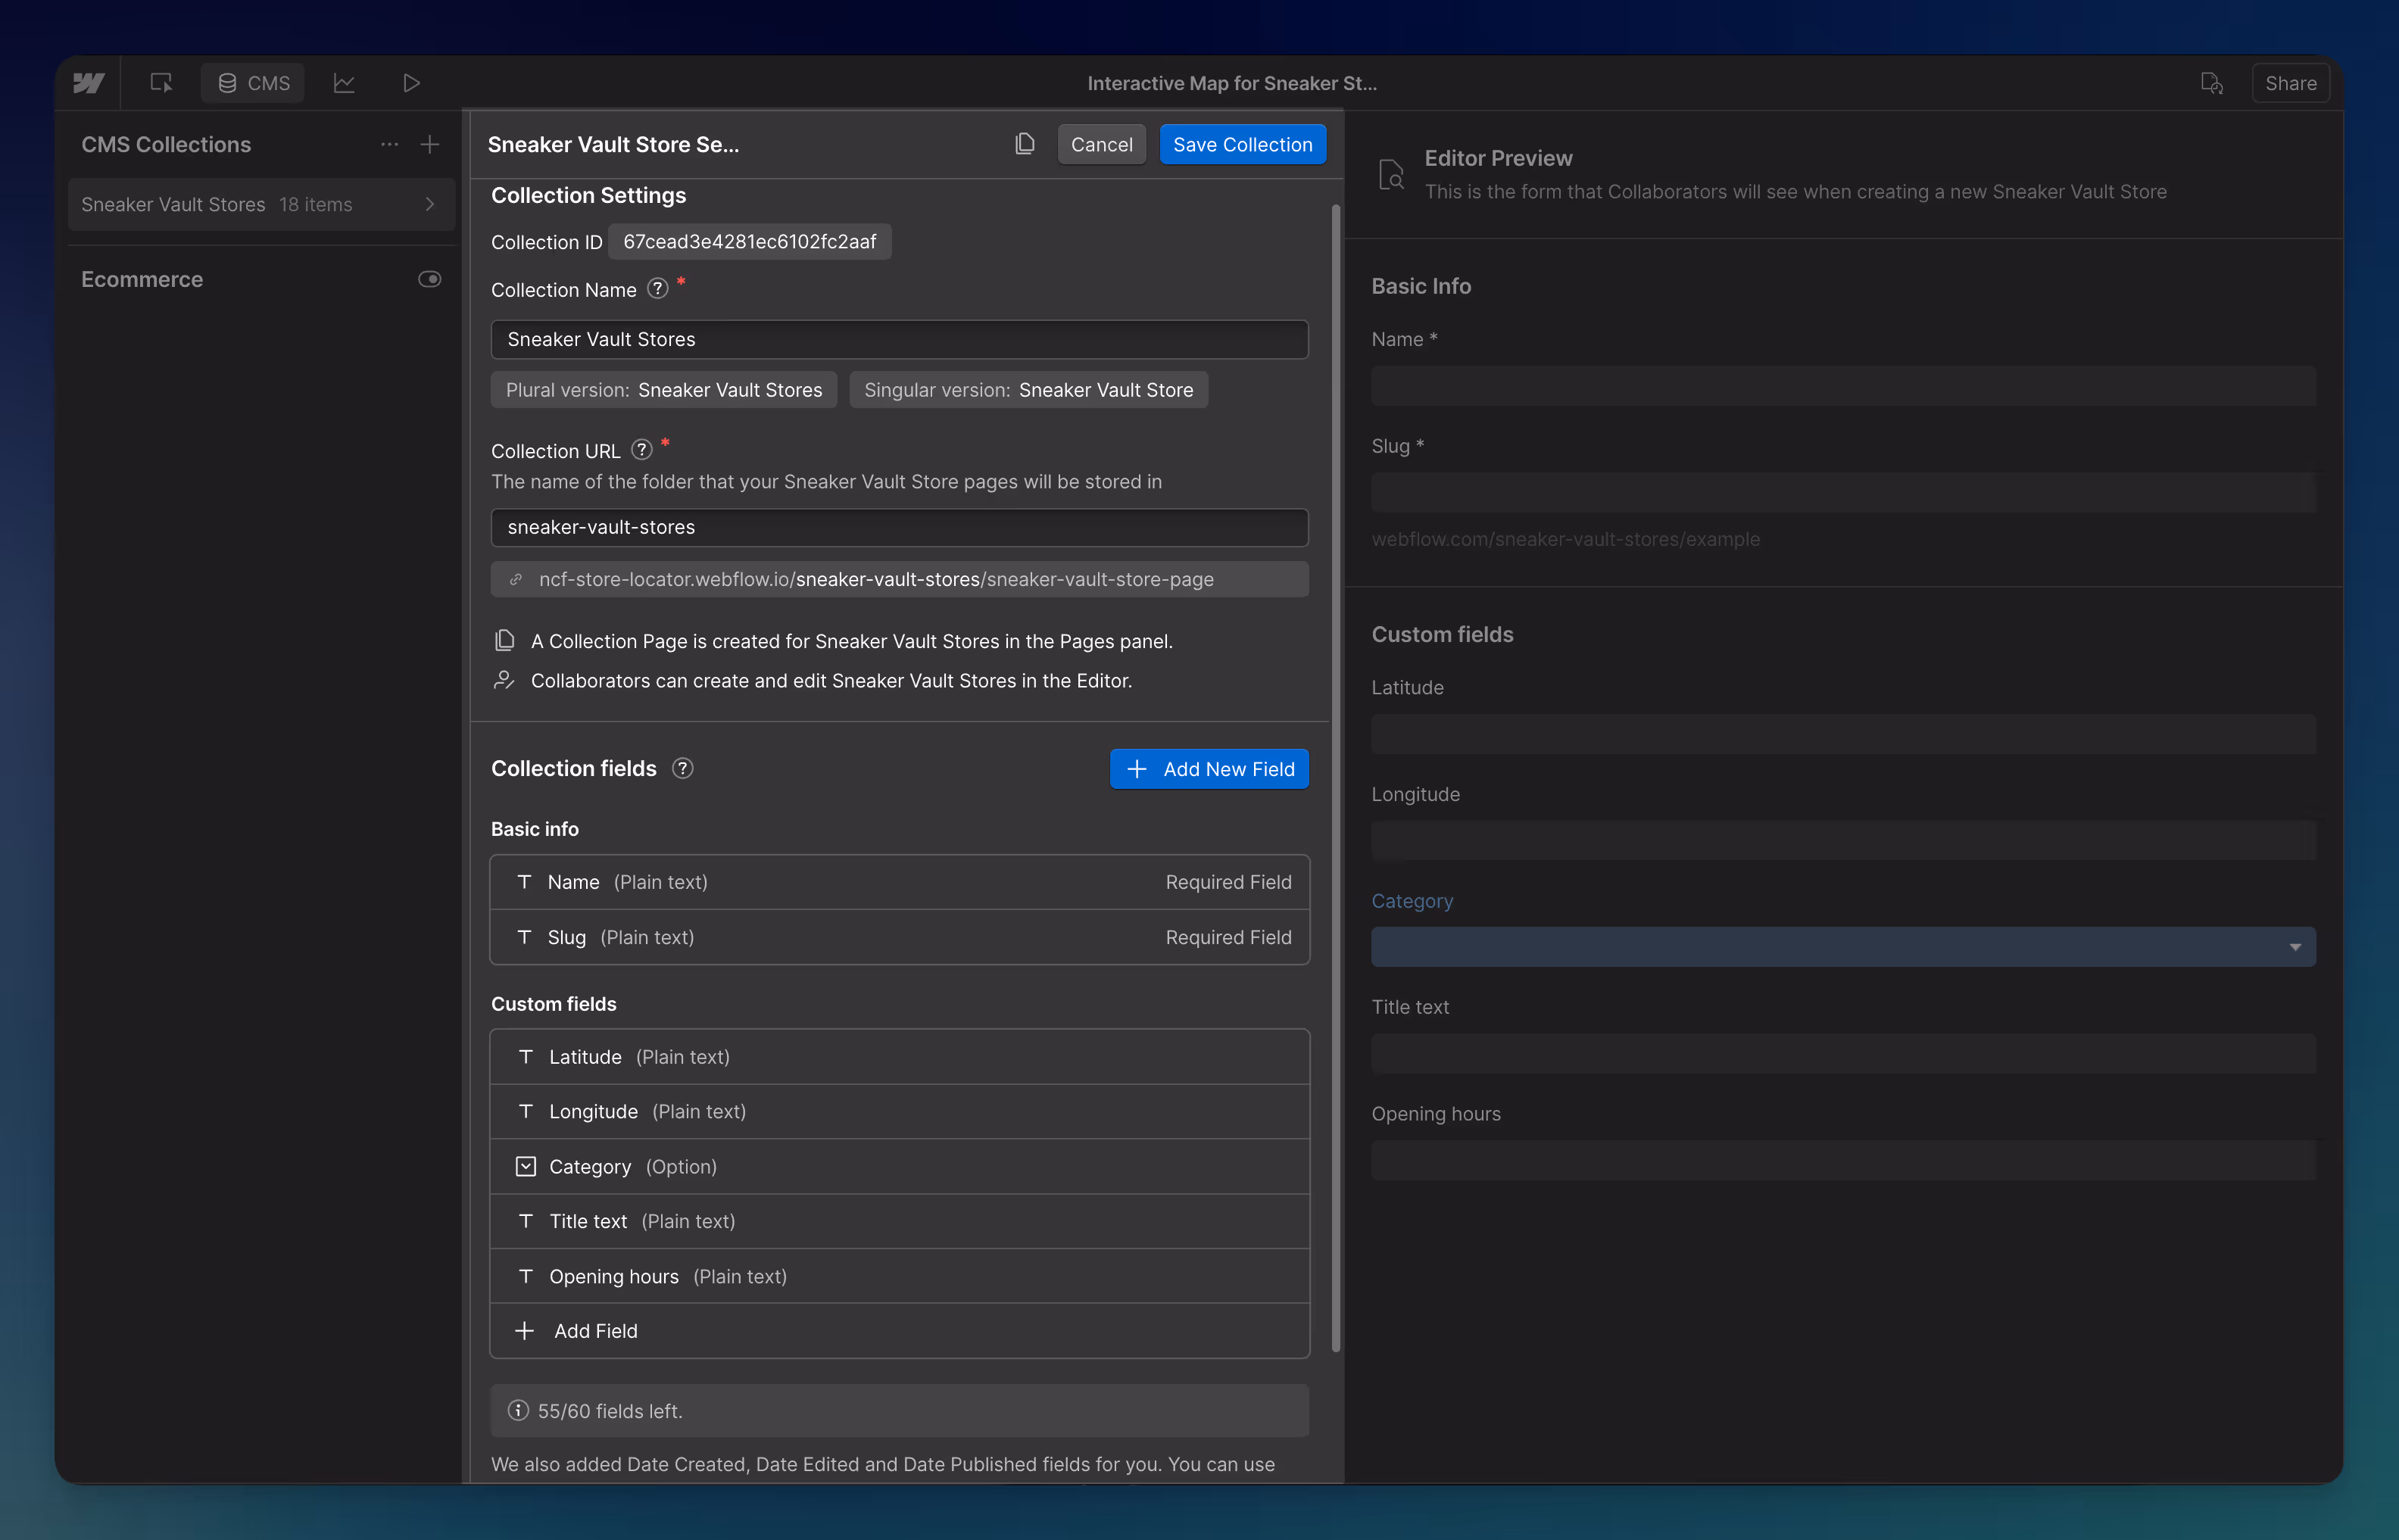Click the settings panel scrollbar
Screen dimensions: 2399x1540
[1335, 778]
